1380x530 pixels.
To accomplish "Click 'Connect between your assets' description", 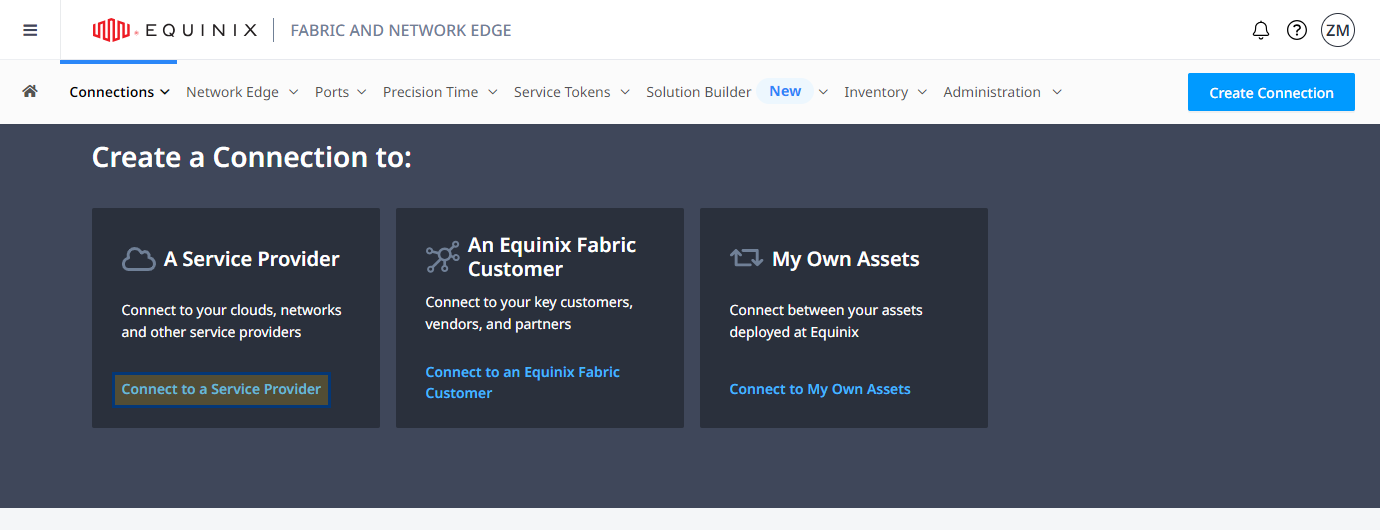I will click(x=826, y=321).
